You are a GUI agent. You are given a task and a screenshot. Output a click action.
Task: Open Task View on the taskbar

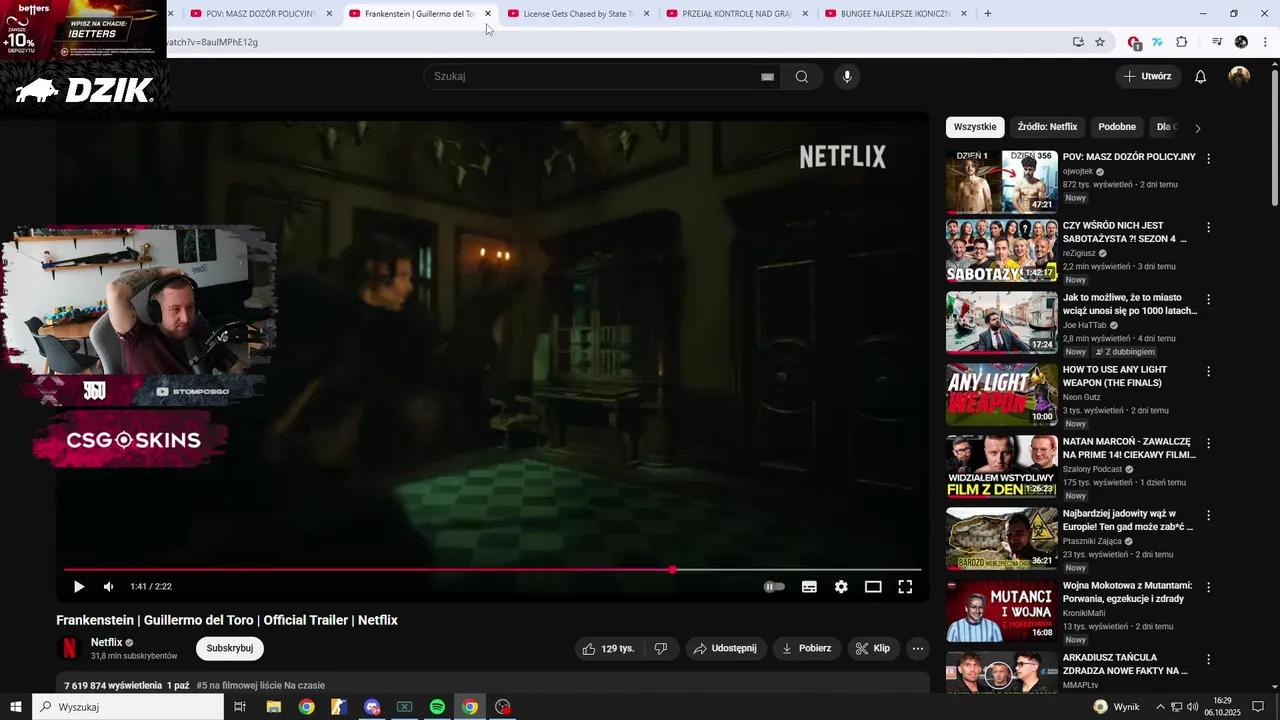coord(240,707)
